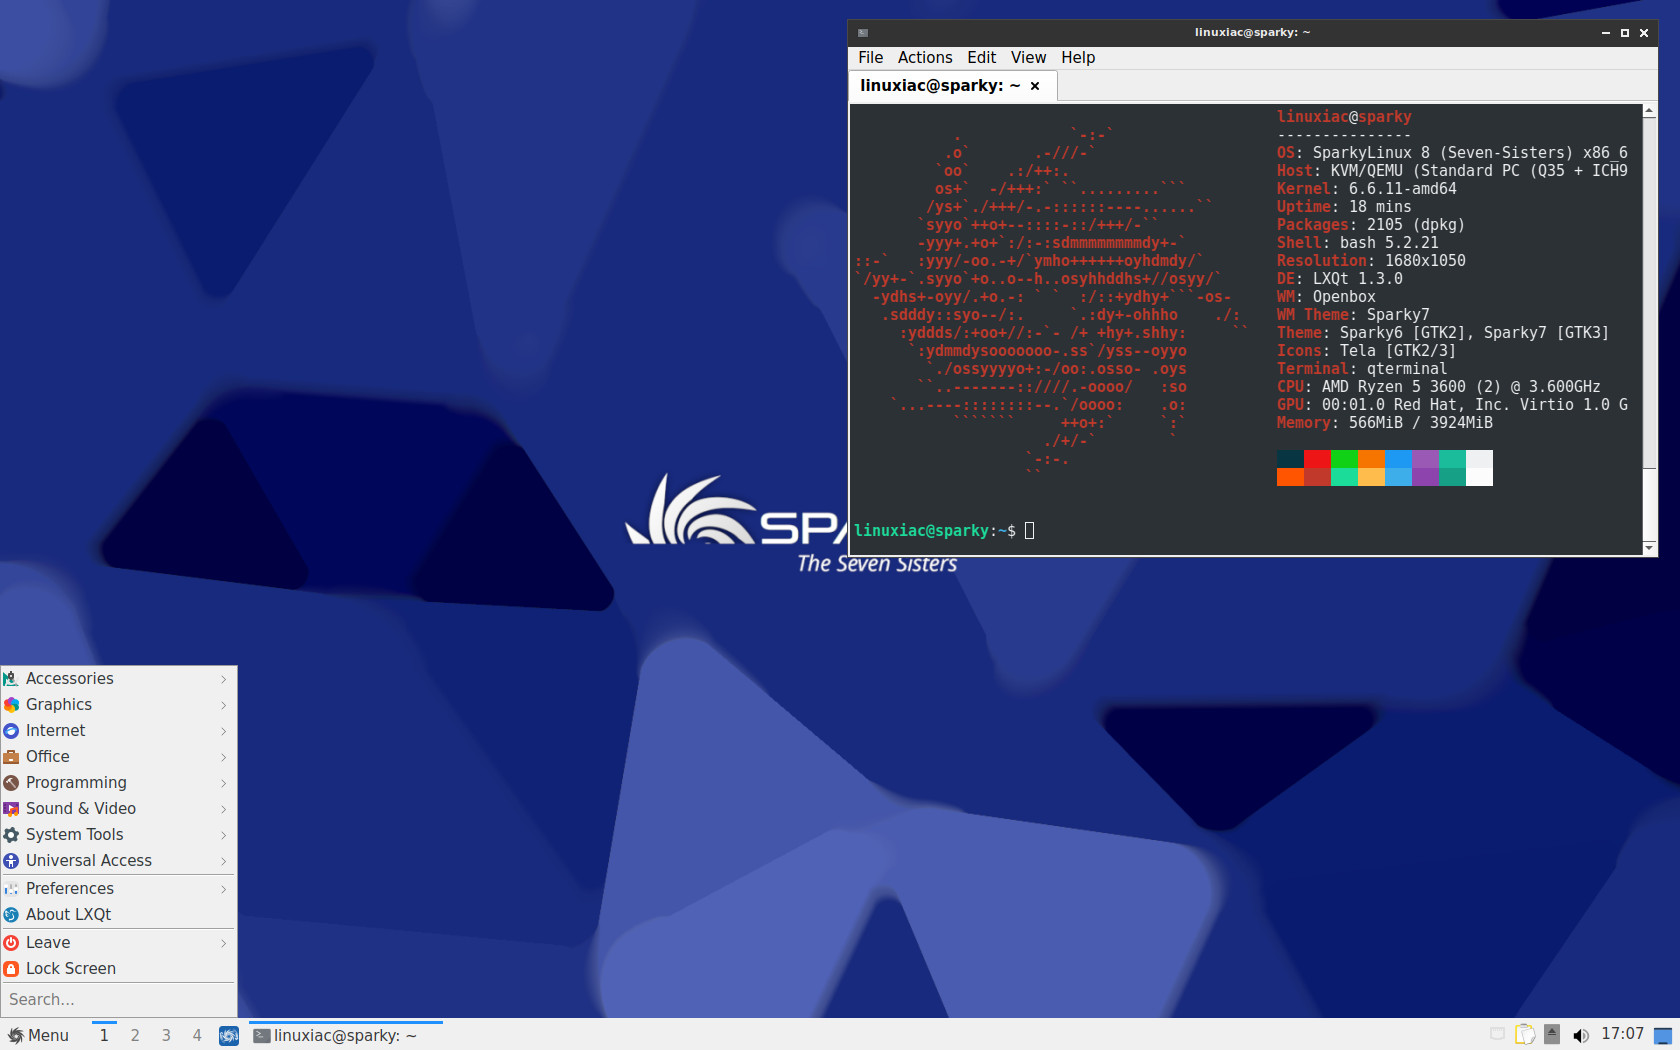The image size is (1680, 1050).
Task: Click the terminal scrollbar down arrow
Action: pos(1649,548)
